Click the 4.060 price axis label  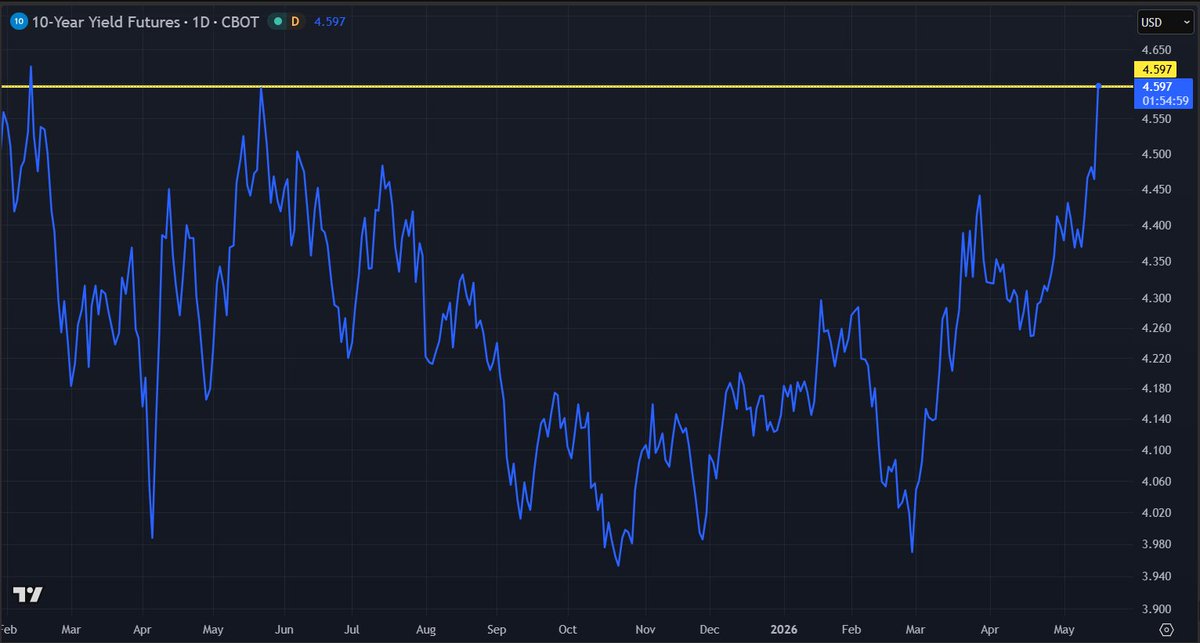pyautogui.click(x=1156, y=482)
